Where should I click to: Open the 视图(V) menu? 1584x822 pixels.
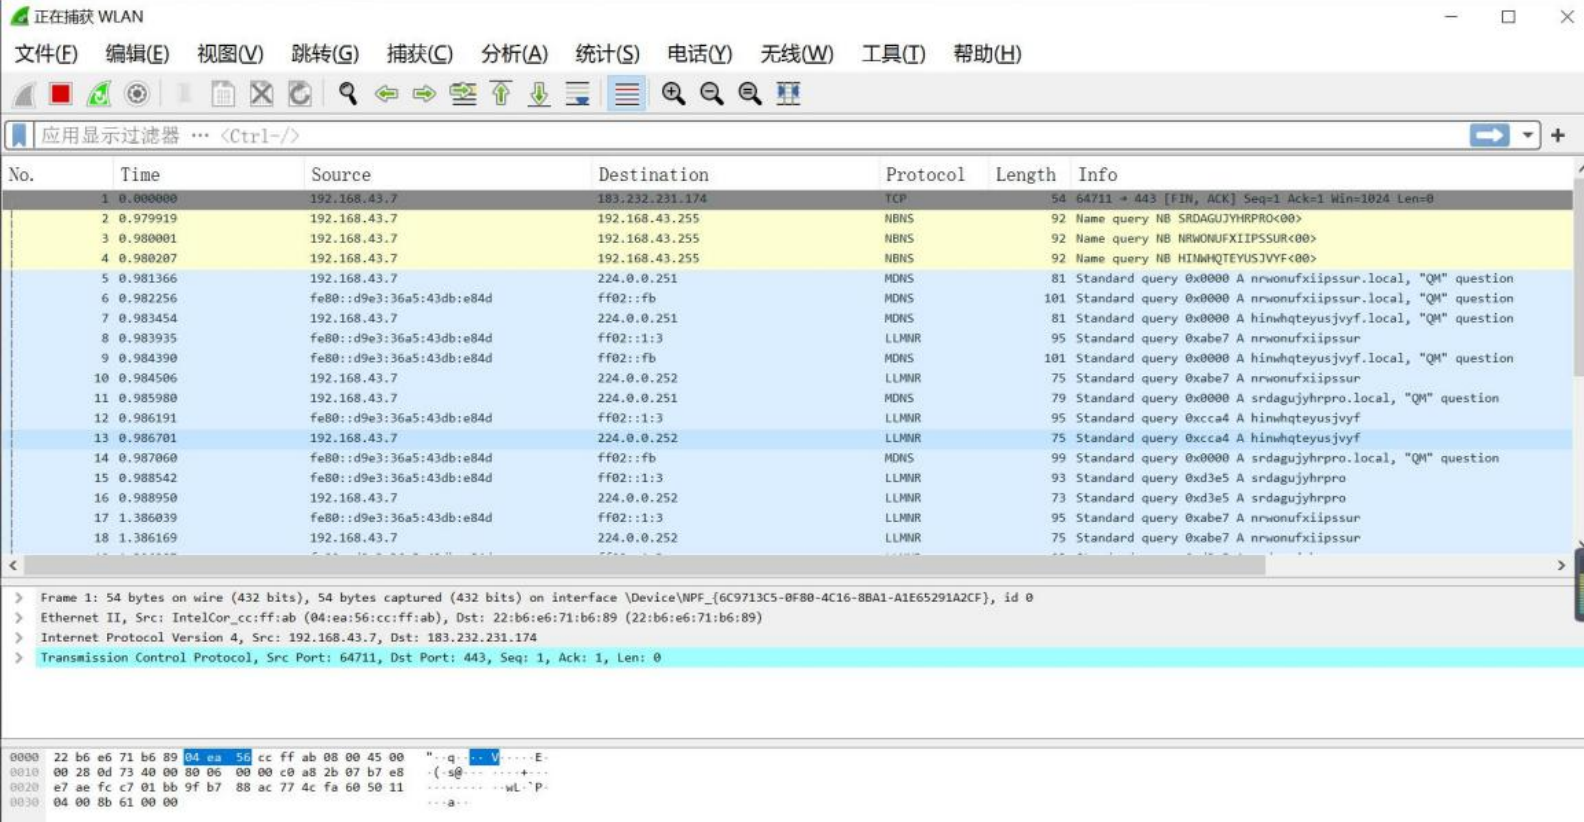coord(230,54)
